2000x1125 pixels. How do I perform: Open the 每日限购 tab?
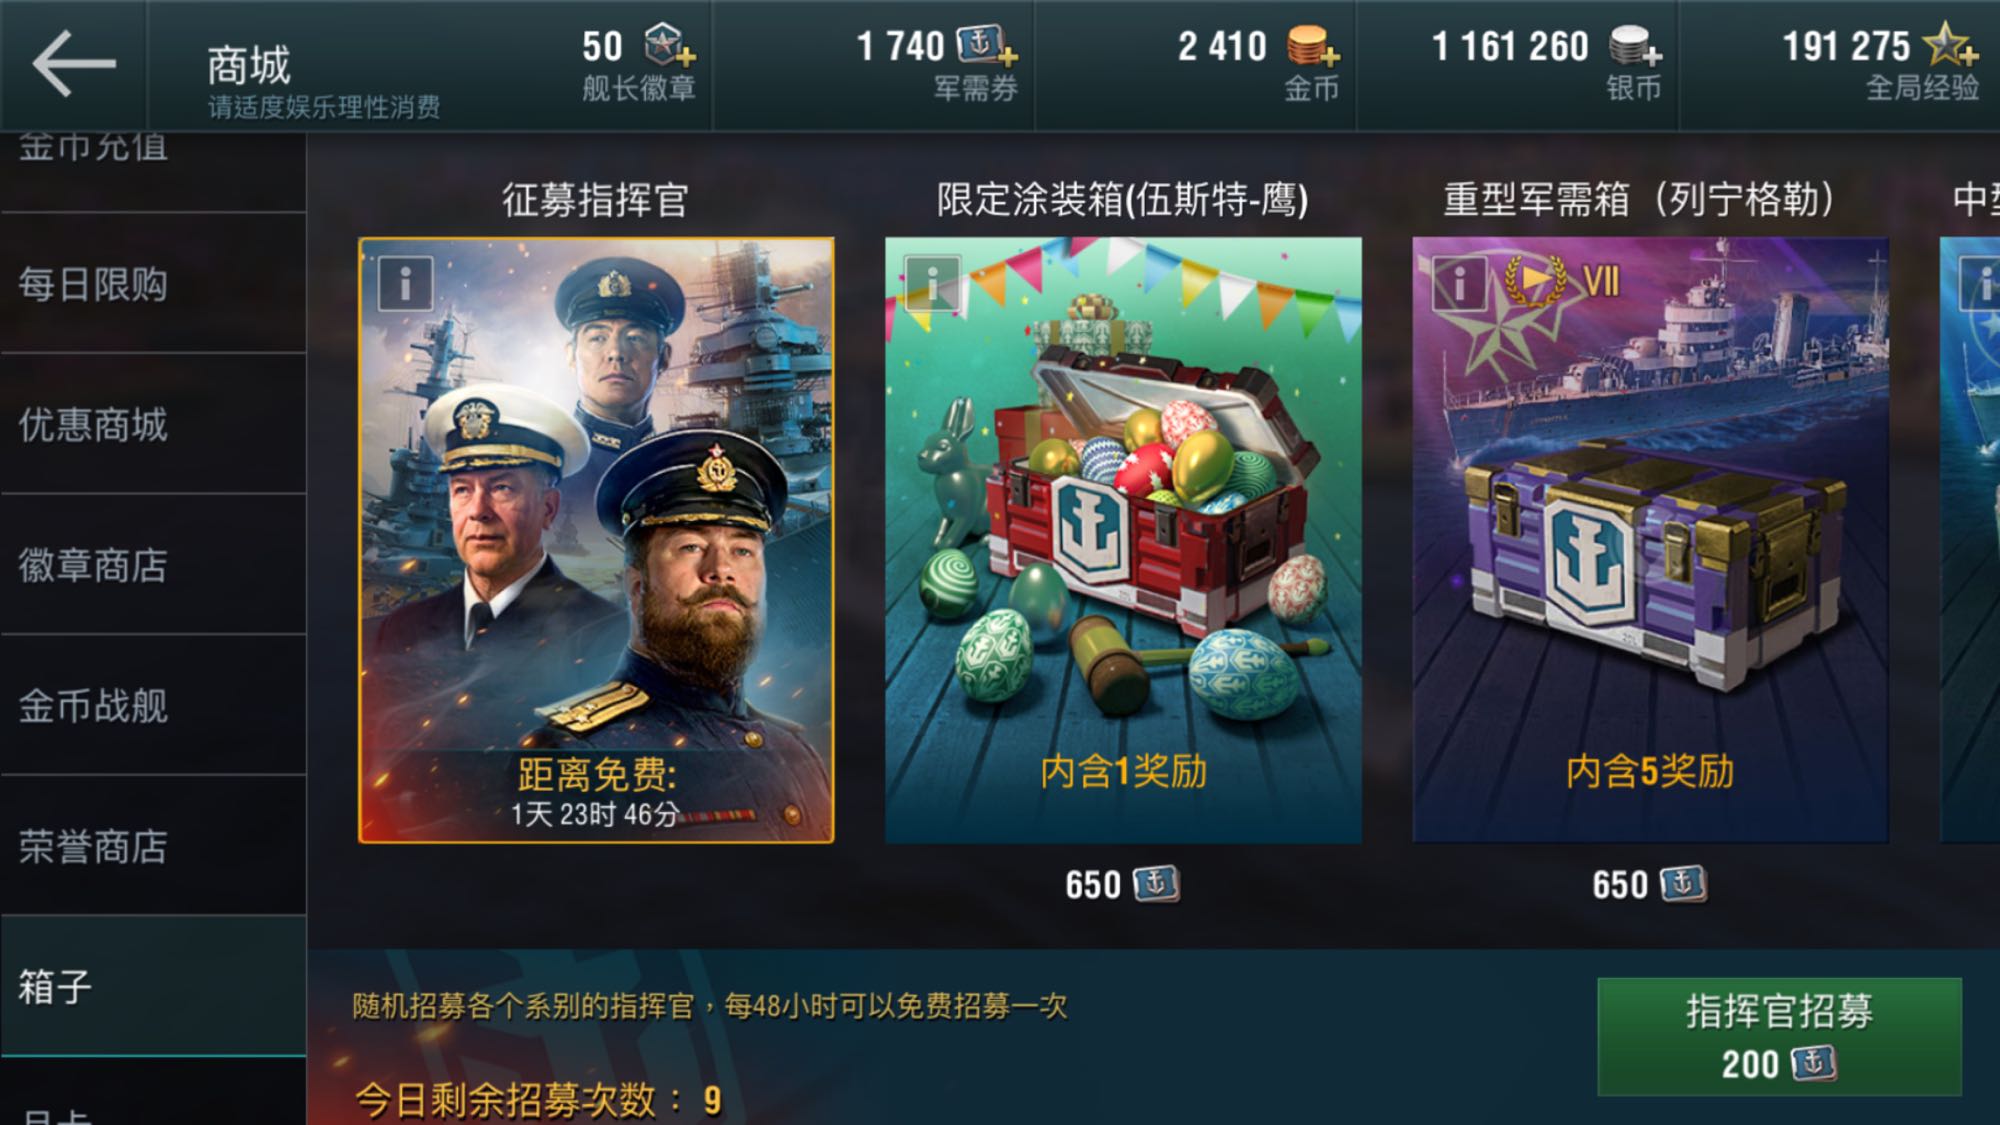click(x=153, y=284)
